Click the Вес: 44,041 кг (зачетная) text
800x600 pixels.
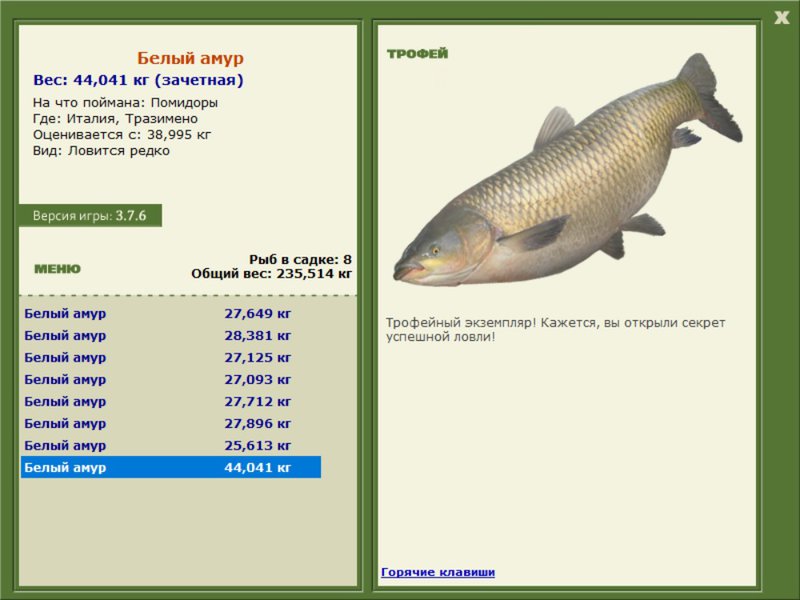click(138, 80)
